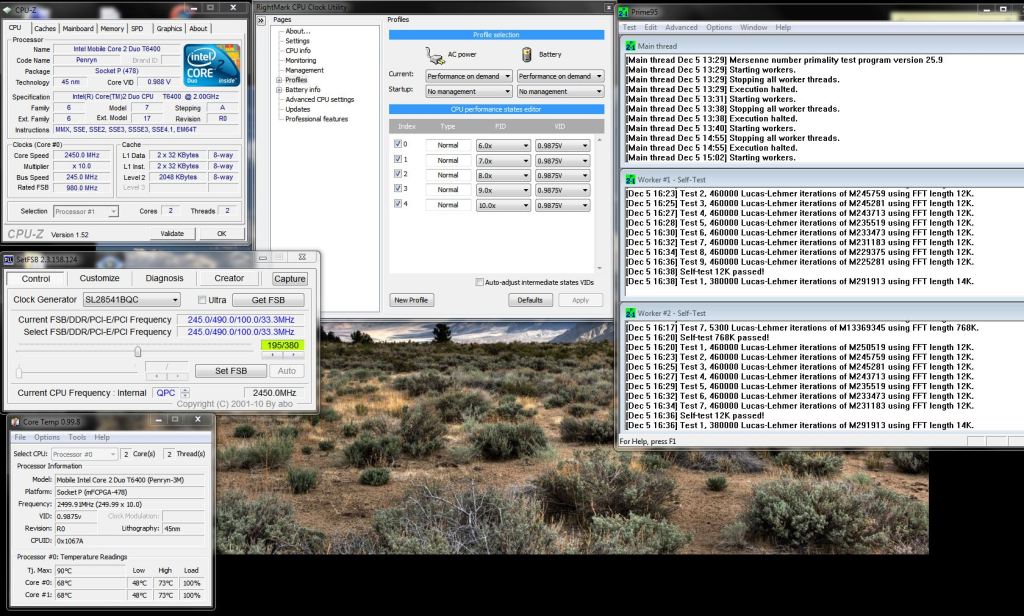Click the Prime95 application title icon
Viewport: 1024px width, 616px height.
pos(624,12)
